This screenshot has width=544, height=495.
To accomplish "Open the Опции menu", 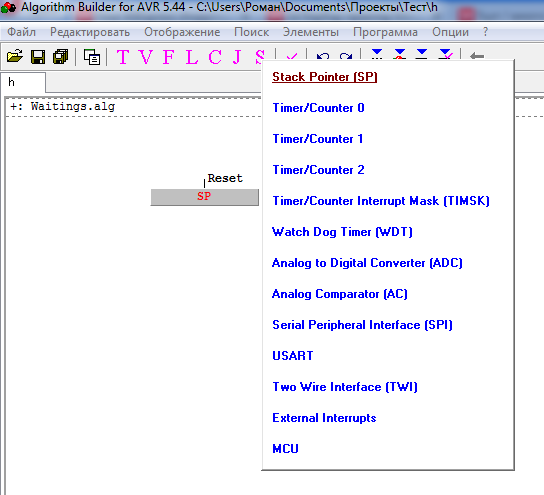I will tap(450, 32).
